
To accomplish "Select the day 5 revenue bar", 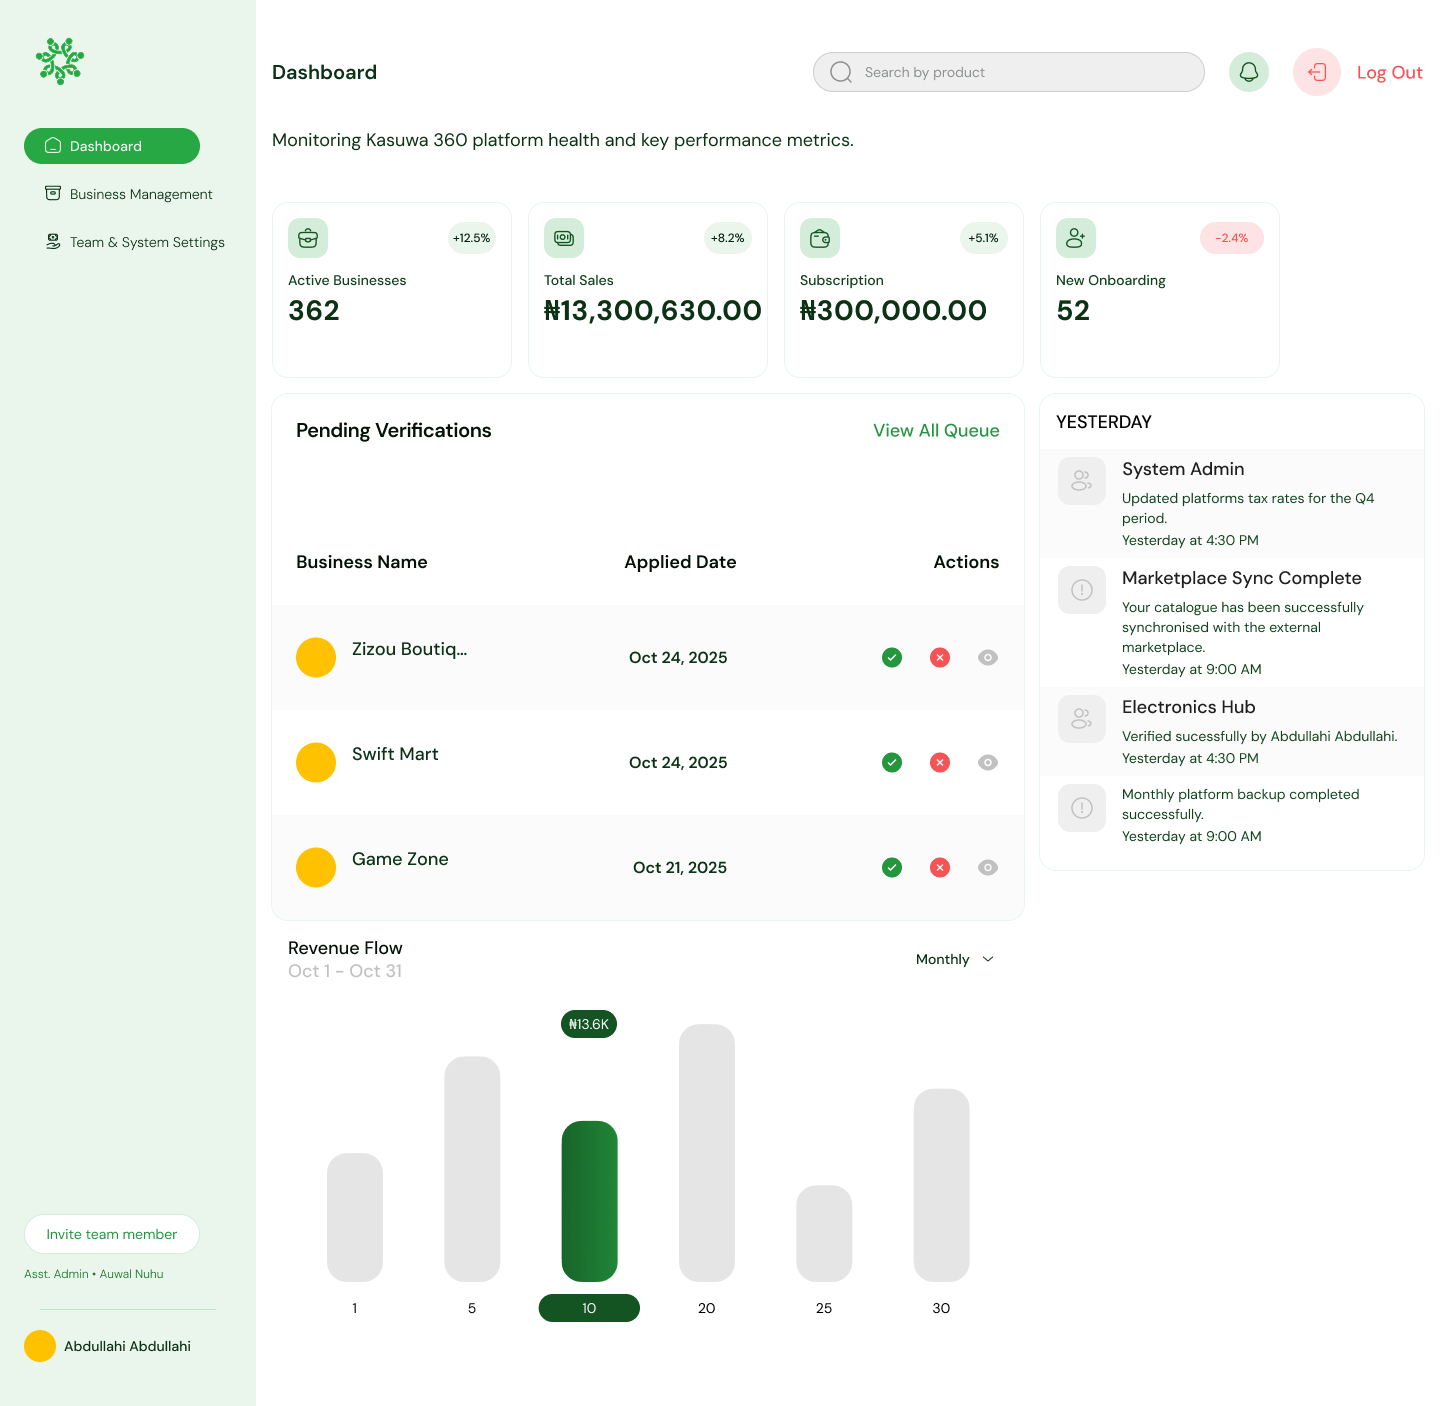I will (x=472, y=1169).
